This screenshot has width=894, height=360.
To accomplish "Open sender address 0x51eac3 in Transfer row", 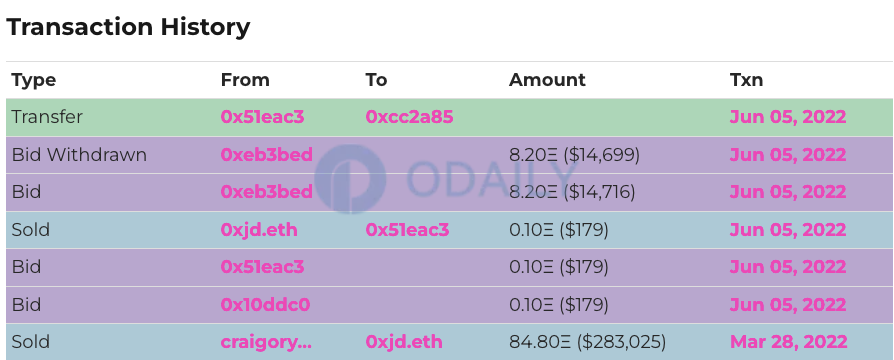I will (262, 117).
